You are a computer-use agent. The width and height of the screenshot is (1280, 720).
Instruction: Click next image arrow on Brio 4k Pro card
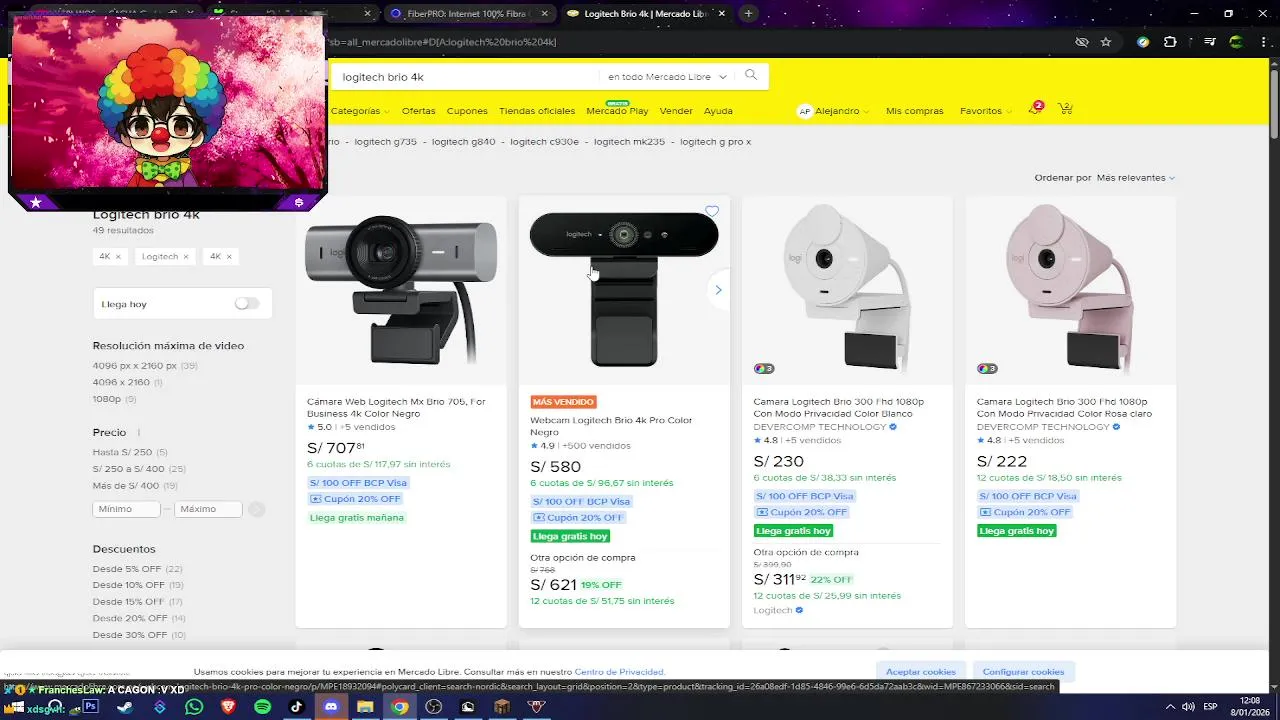coord(718,290)
